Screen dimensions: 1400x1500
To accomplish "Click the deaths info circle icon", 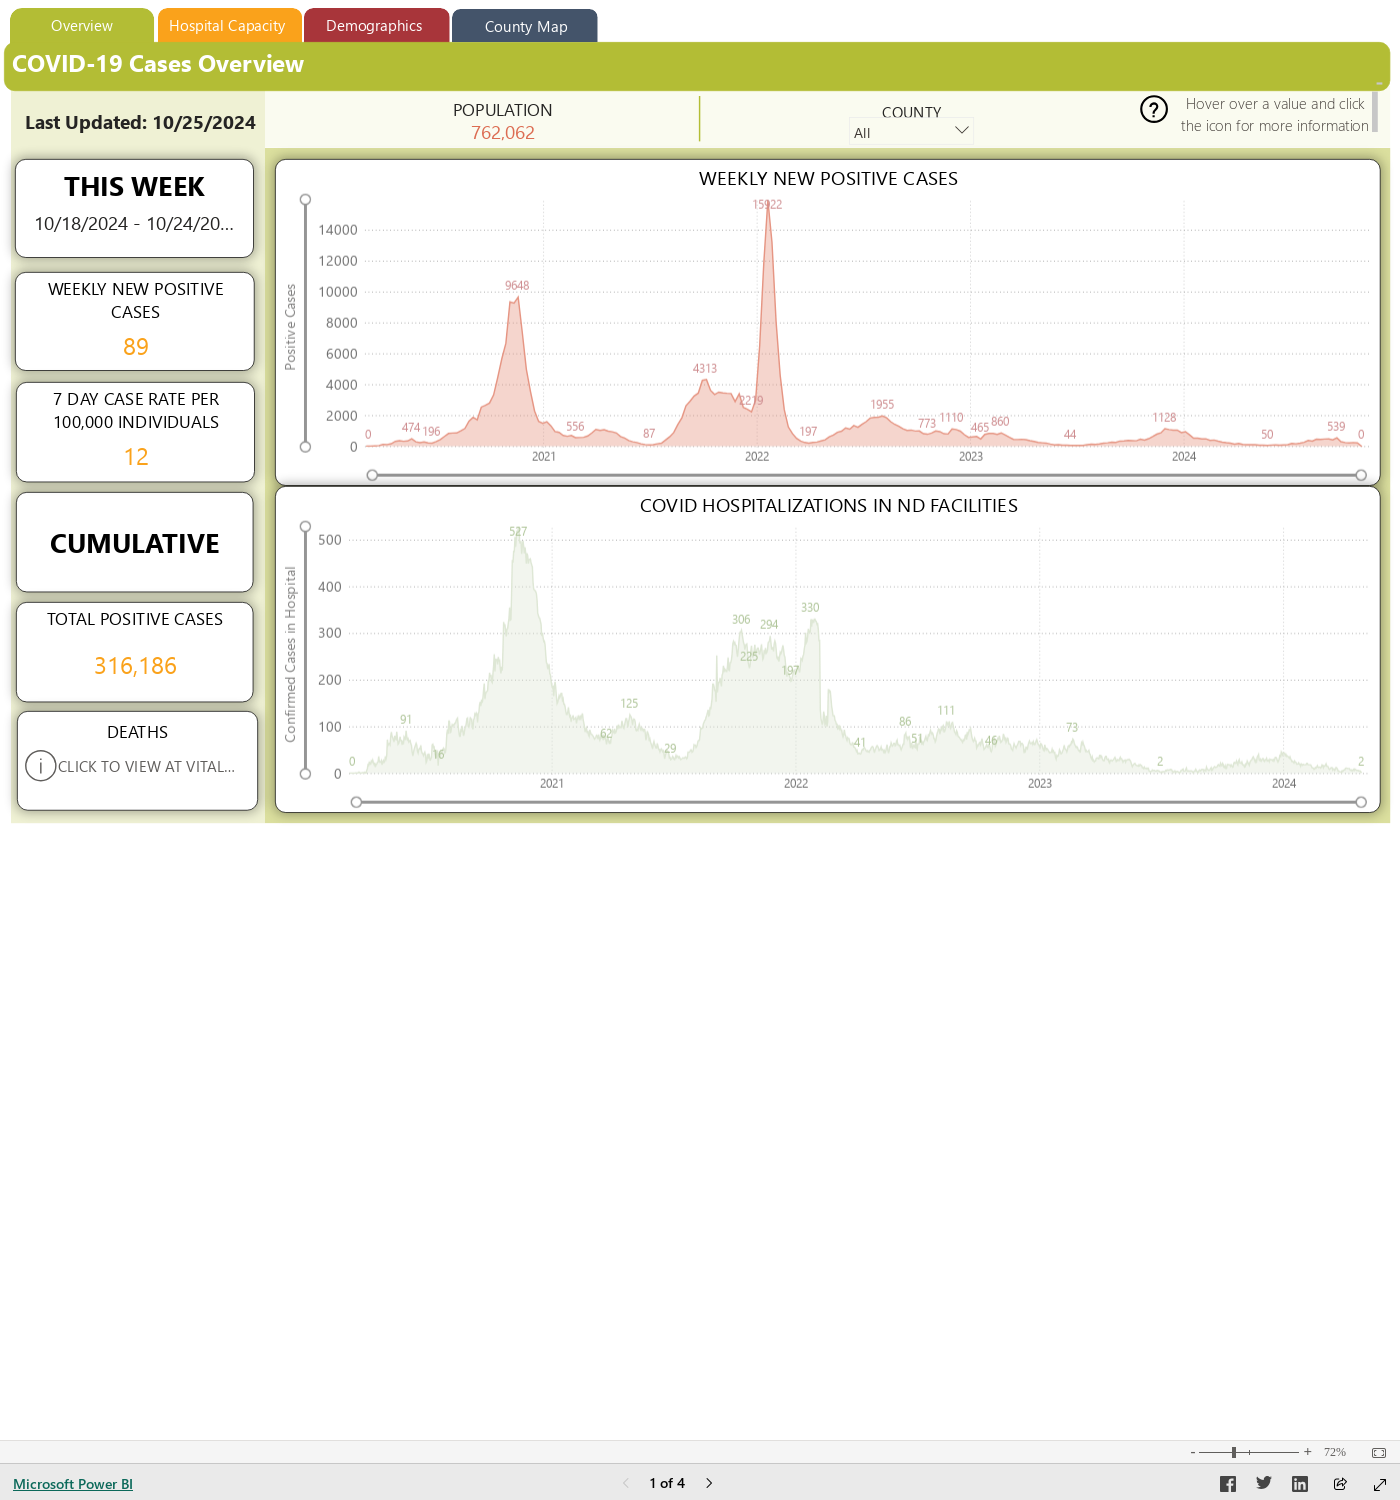I will 40,766.
